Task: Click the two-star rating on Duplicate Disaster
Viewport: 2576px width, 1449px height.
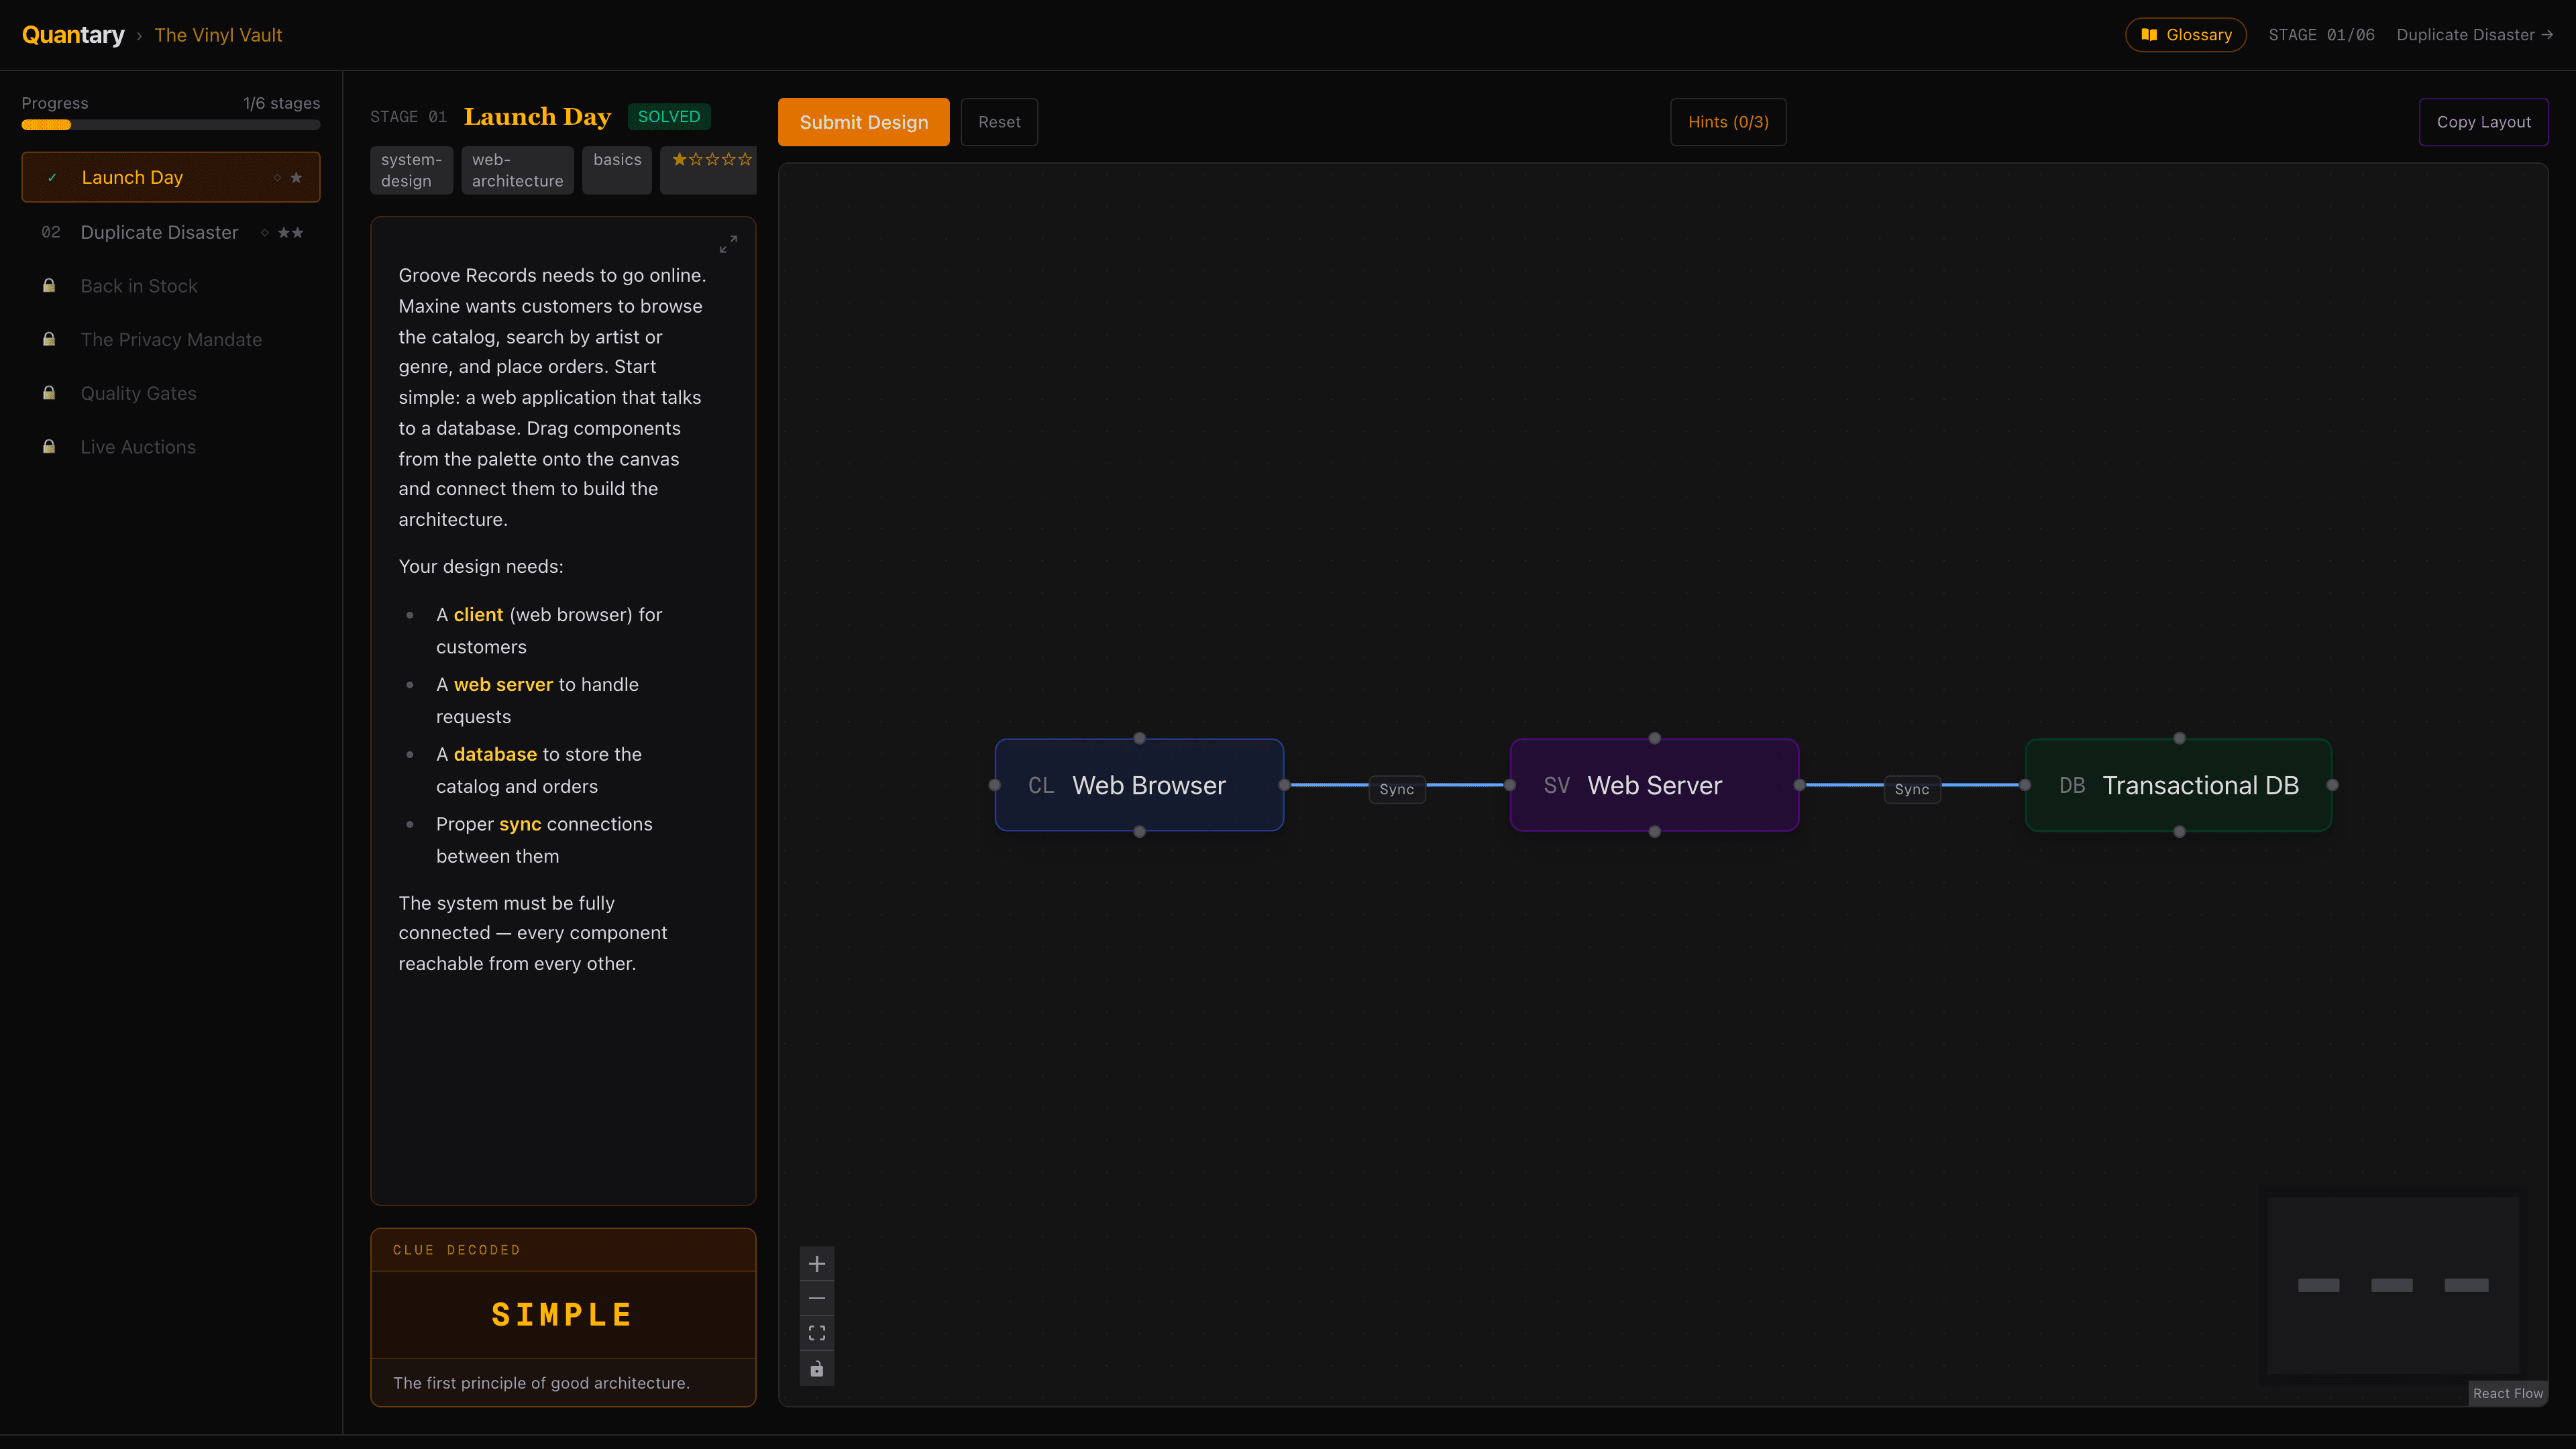Action: (290, 232)
